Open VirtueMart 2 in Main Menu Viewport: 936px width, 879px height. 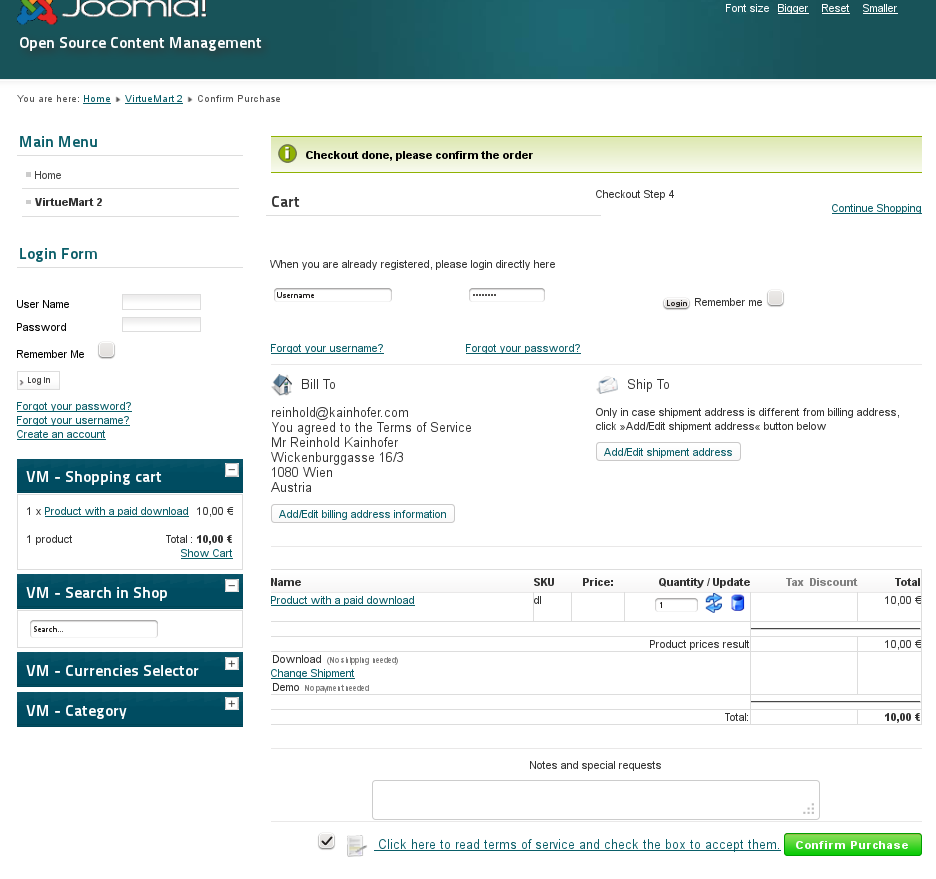tap(69, 202)
